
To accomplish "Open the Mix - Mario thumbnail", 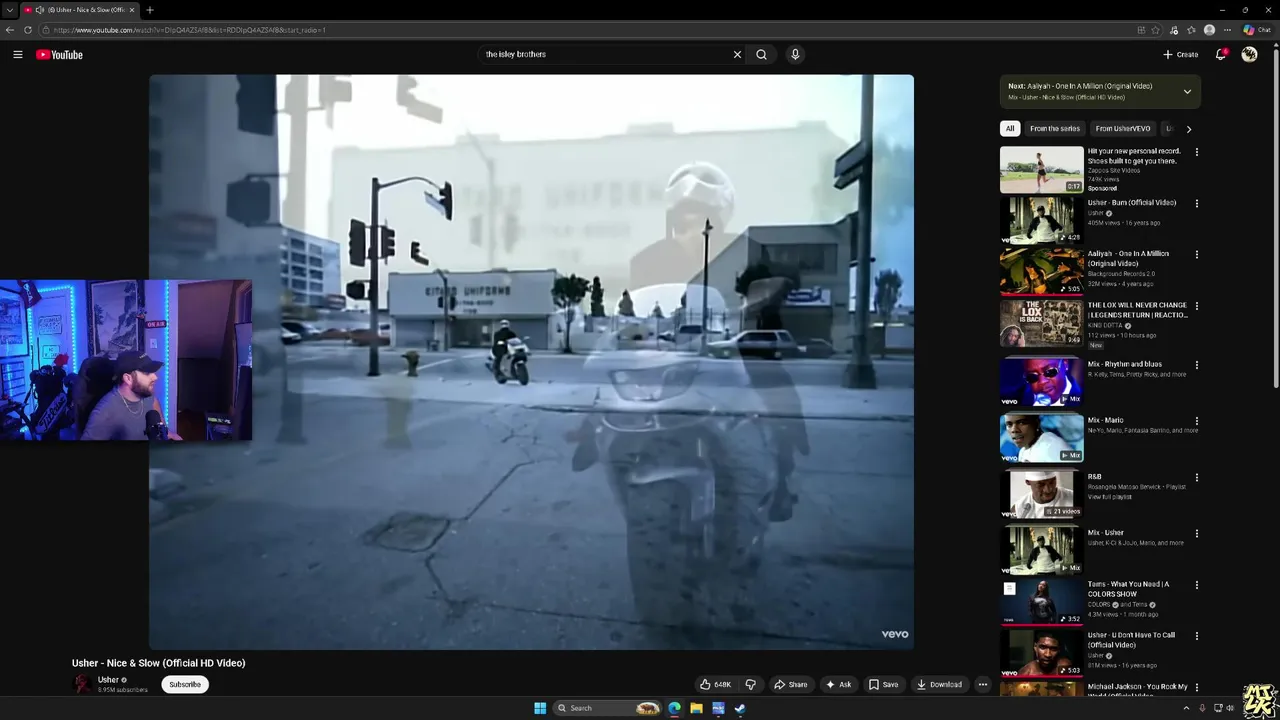I will pos(1041,438).
